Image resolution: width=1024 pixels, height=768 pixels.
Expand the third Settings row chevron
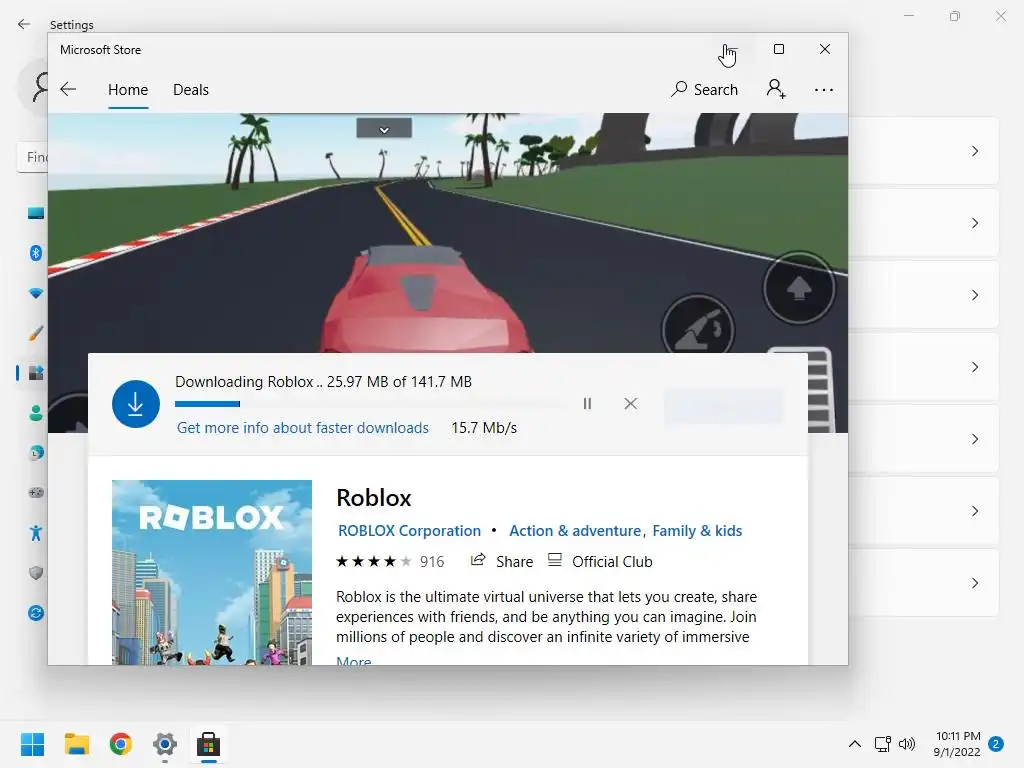(975, 295)
